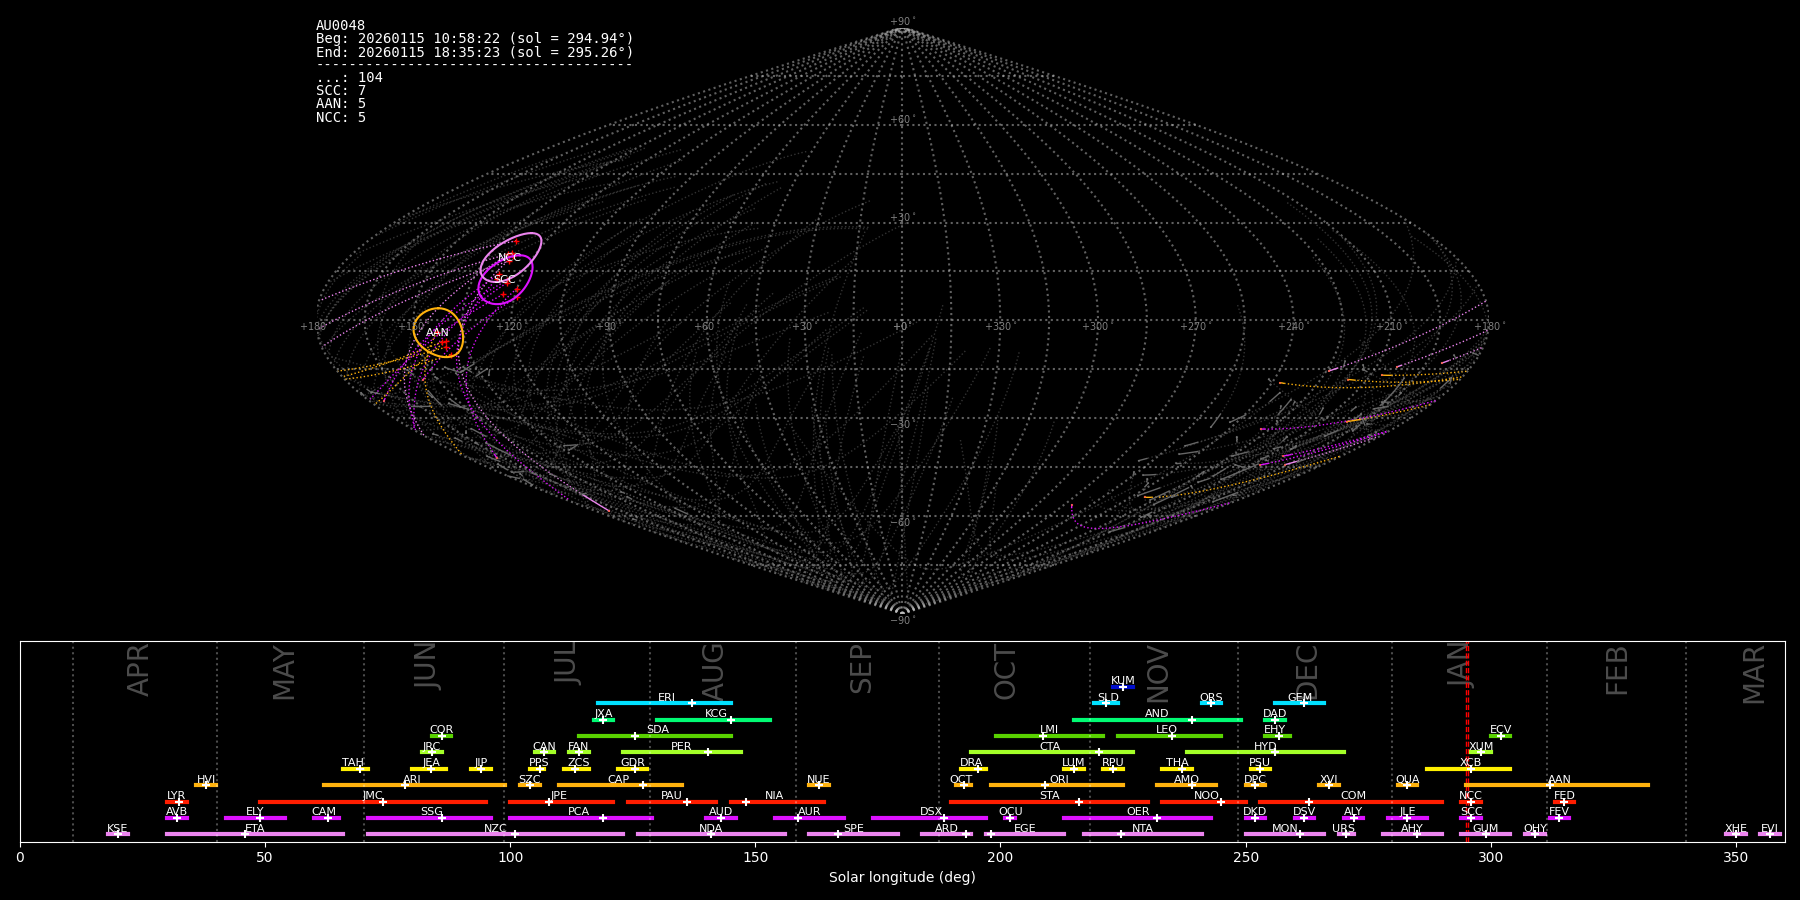Click the GEM shower label

1300,698
